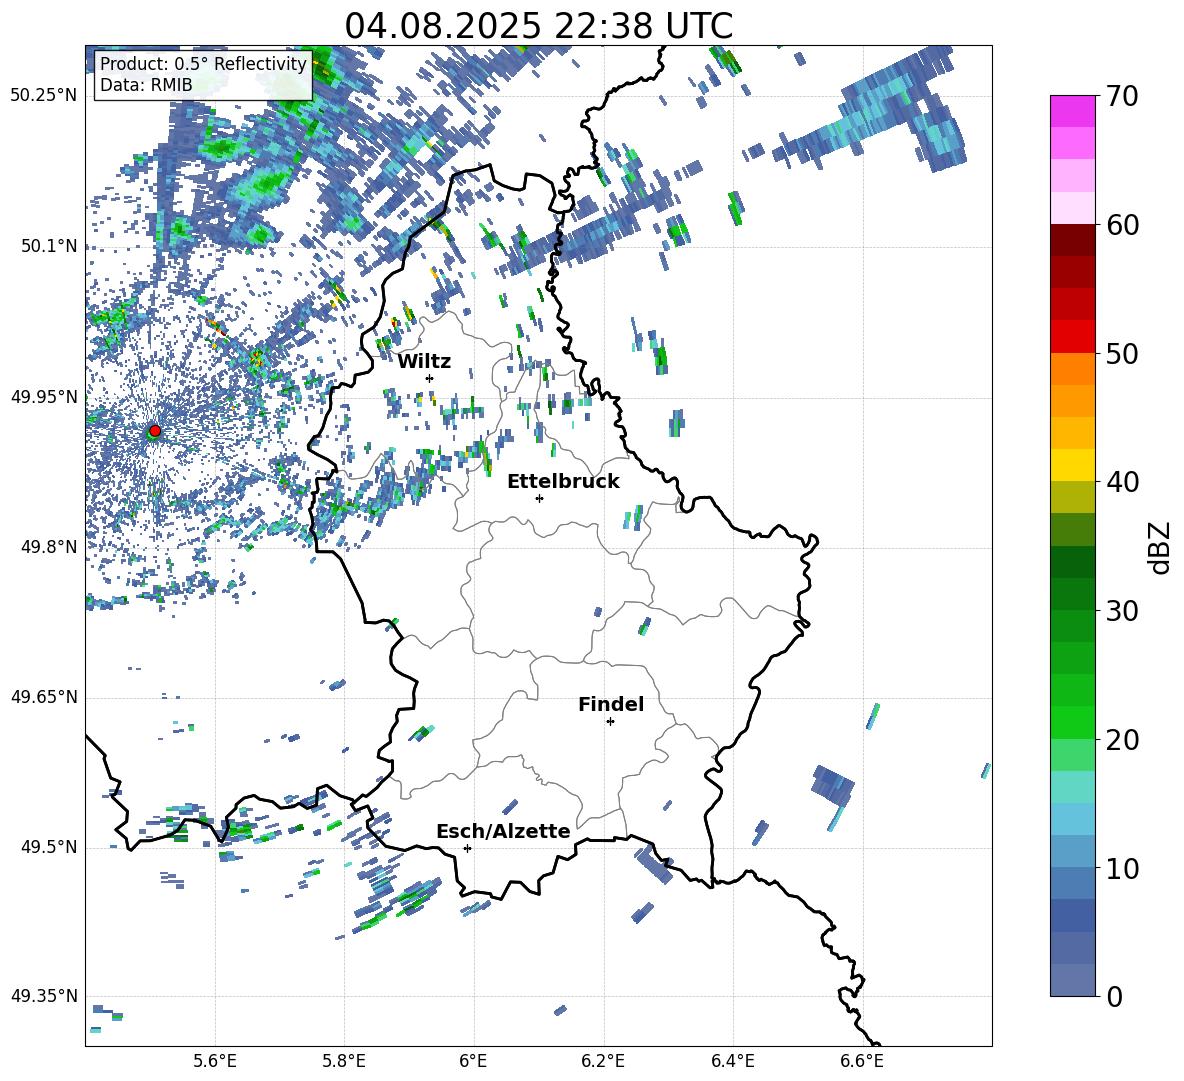Viewport: 1184px width, 1081px height.
Task: Click the yellow colorbar segment just above 40 dBZ
Action: tap(1072, 465)
